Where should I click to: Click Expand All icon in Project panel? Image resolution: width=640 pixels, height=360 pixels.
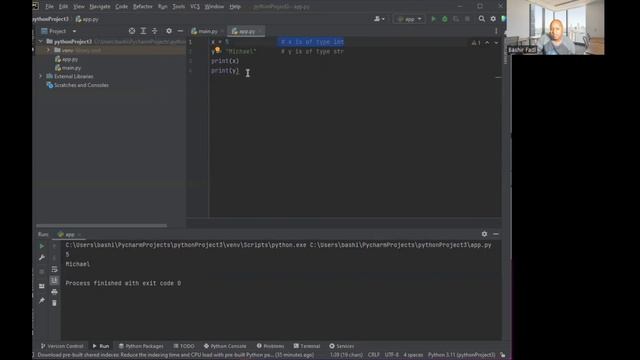pos(143,31)
